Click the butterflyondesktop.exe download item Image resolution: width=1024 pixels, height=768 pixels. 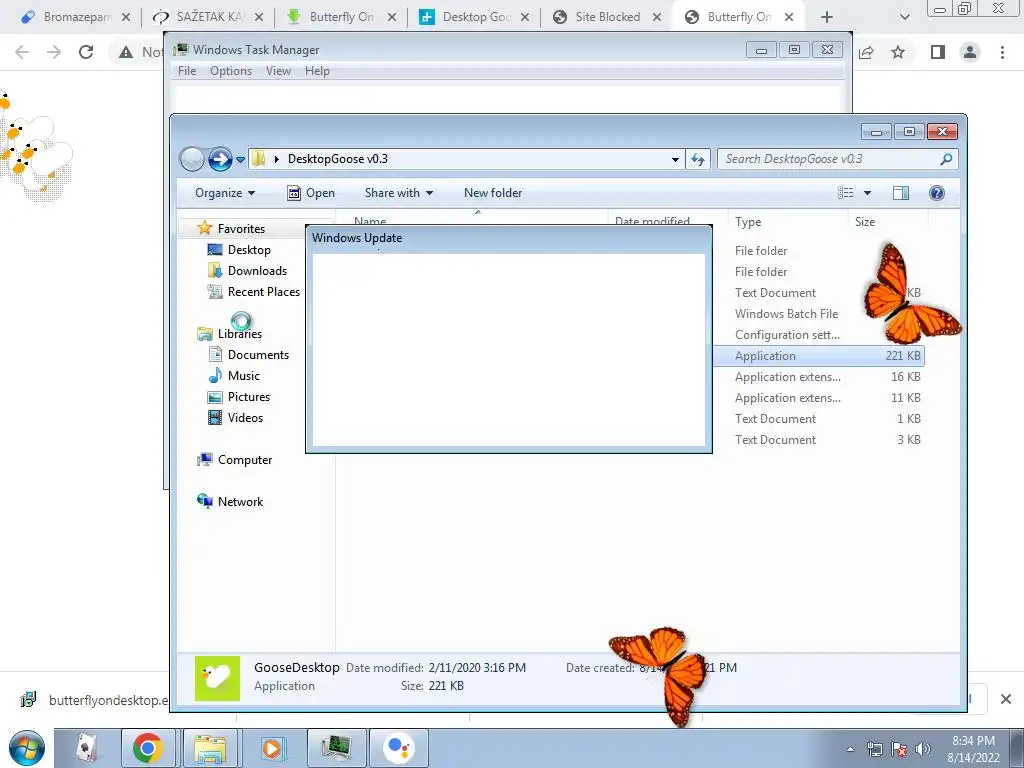pyautogui.click(x=95, y=700)
